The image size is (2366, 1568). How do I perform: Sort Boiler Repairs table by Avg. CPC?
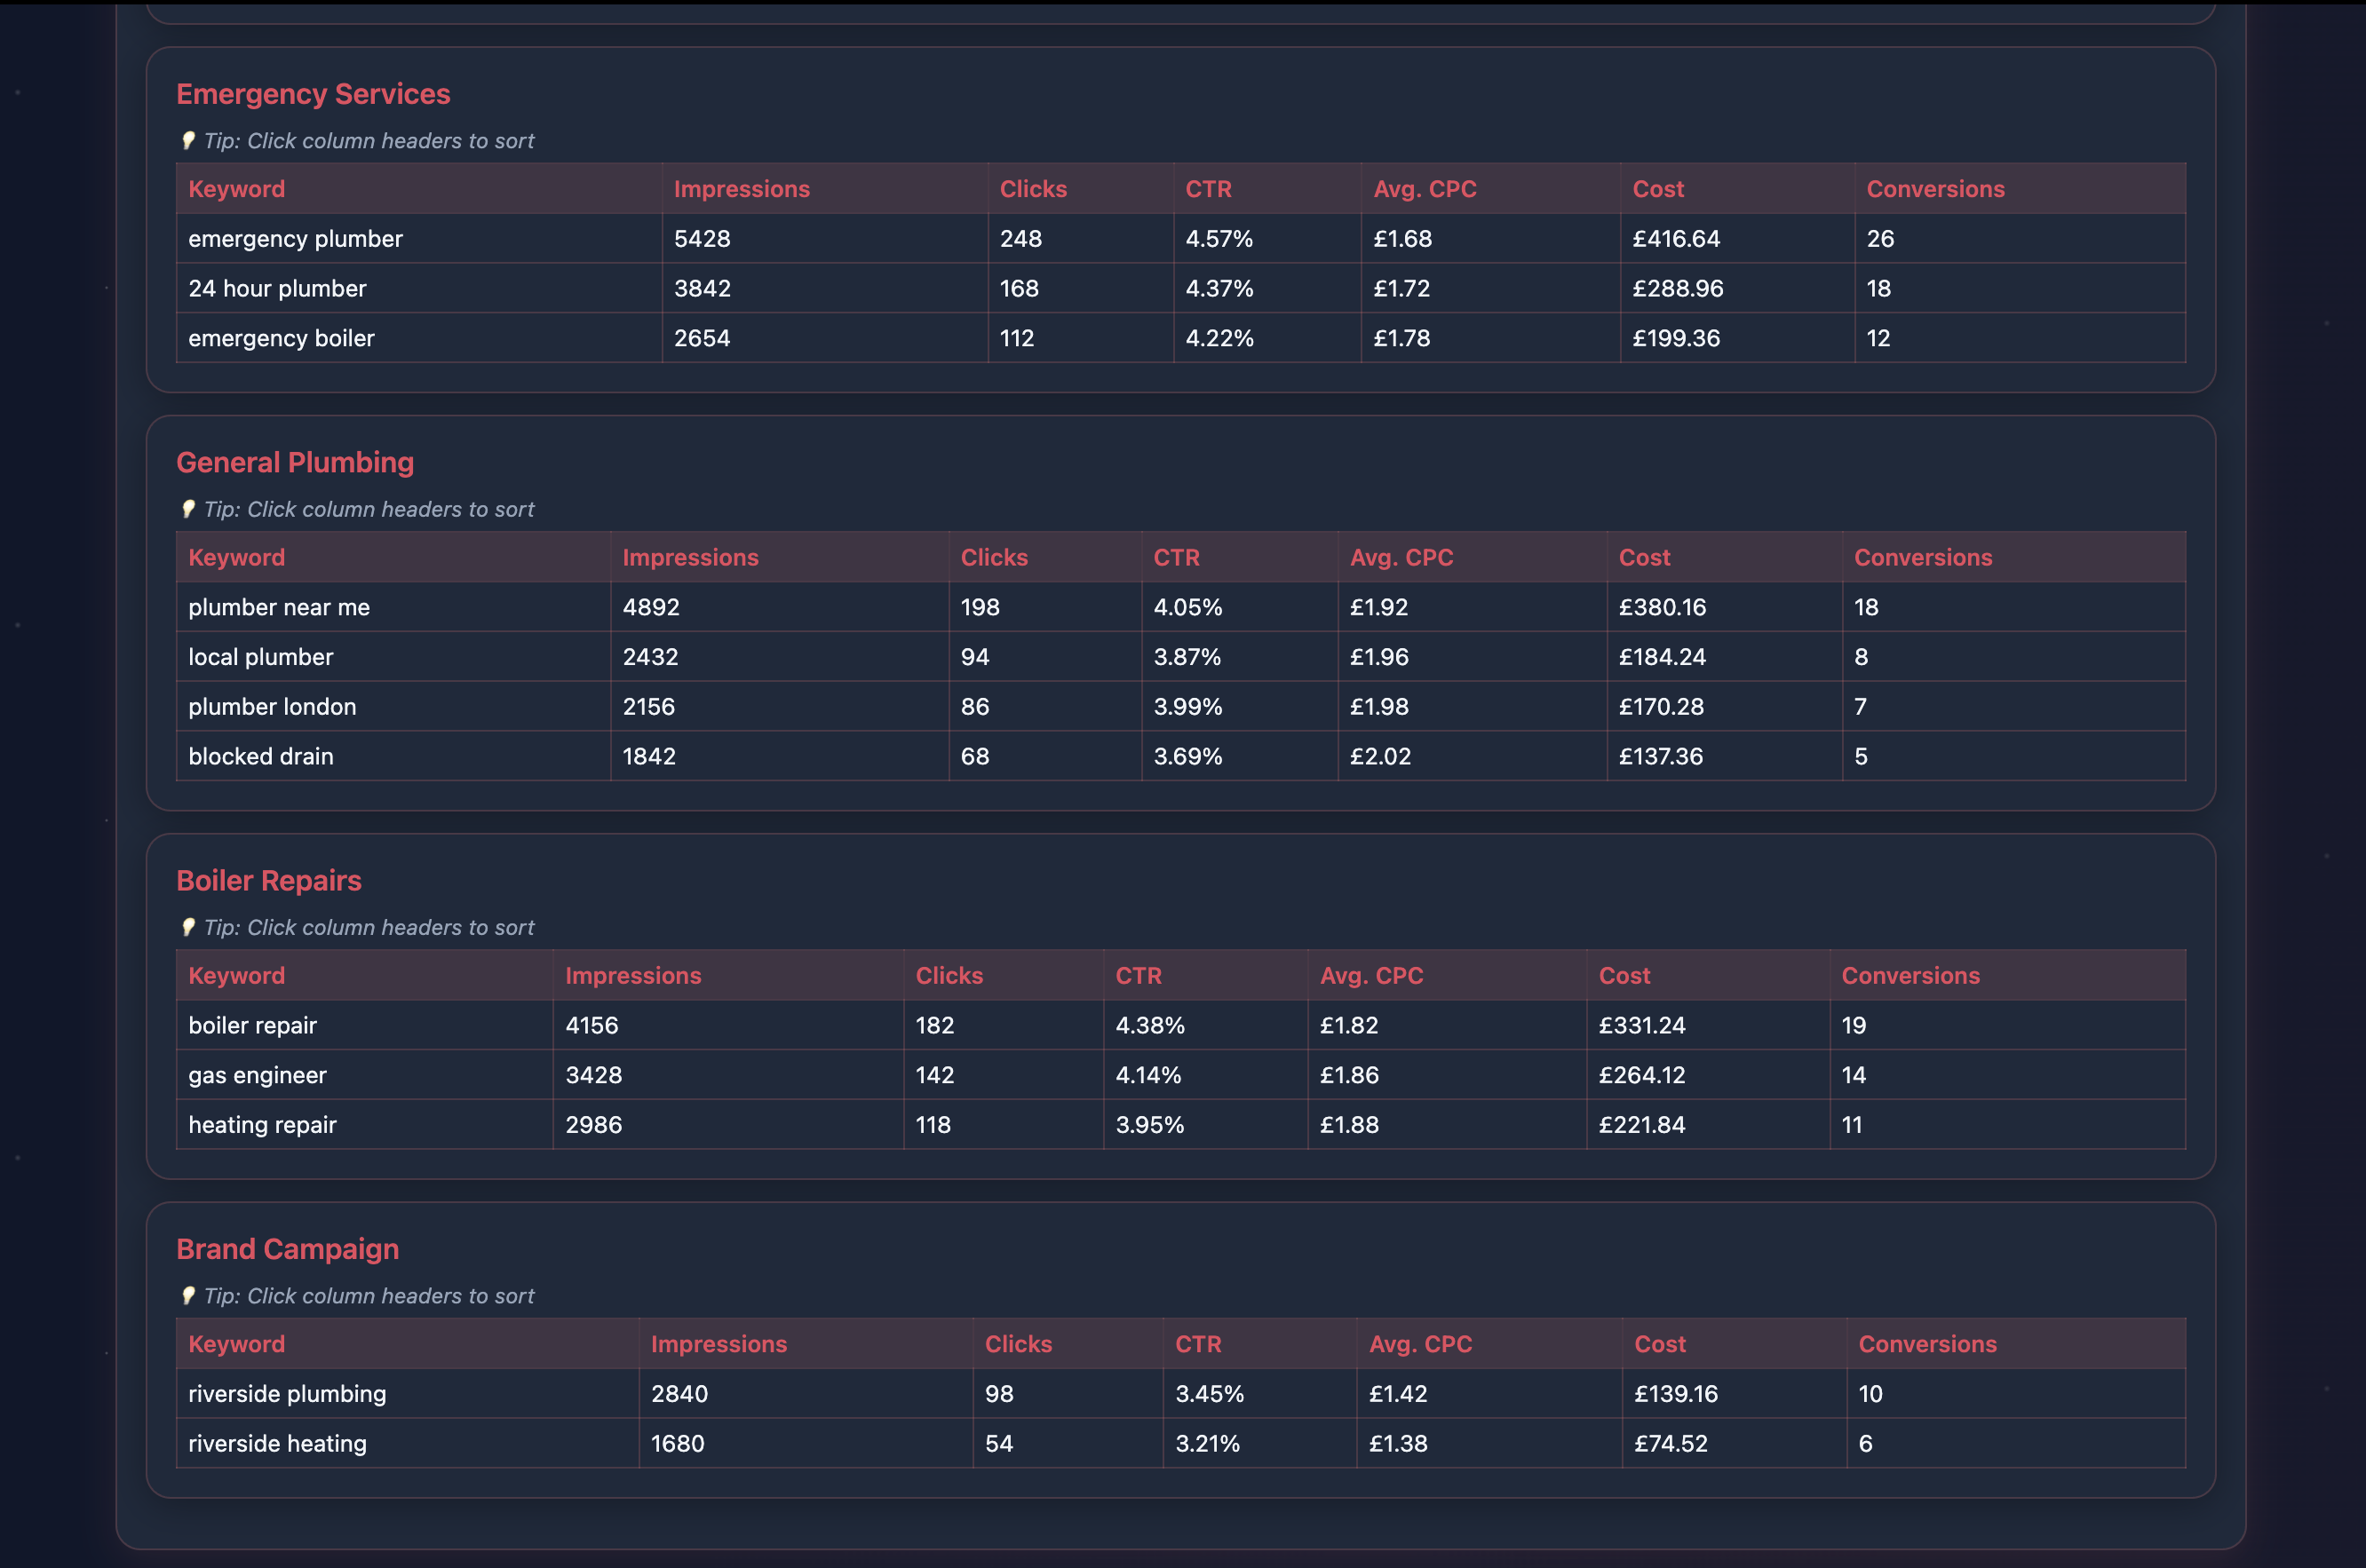pyautogui.click(x=1372, y=975)
